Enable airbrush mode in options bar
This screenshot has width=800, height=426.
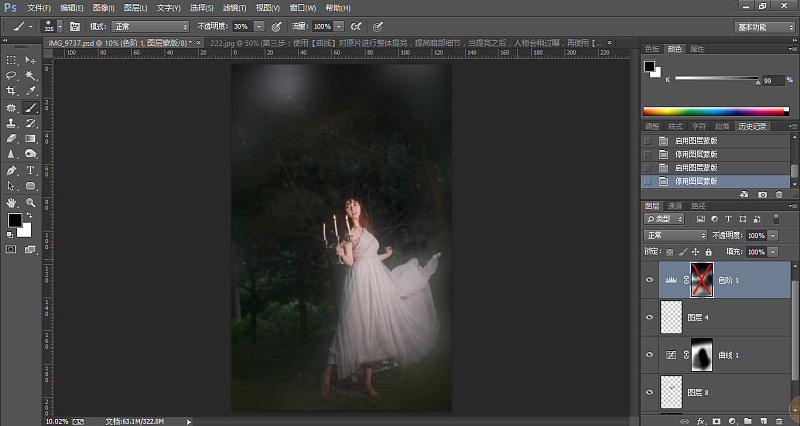pyautogui.click(x=356, y=27)
